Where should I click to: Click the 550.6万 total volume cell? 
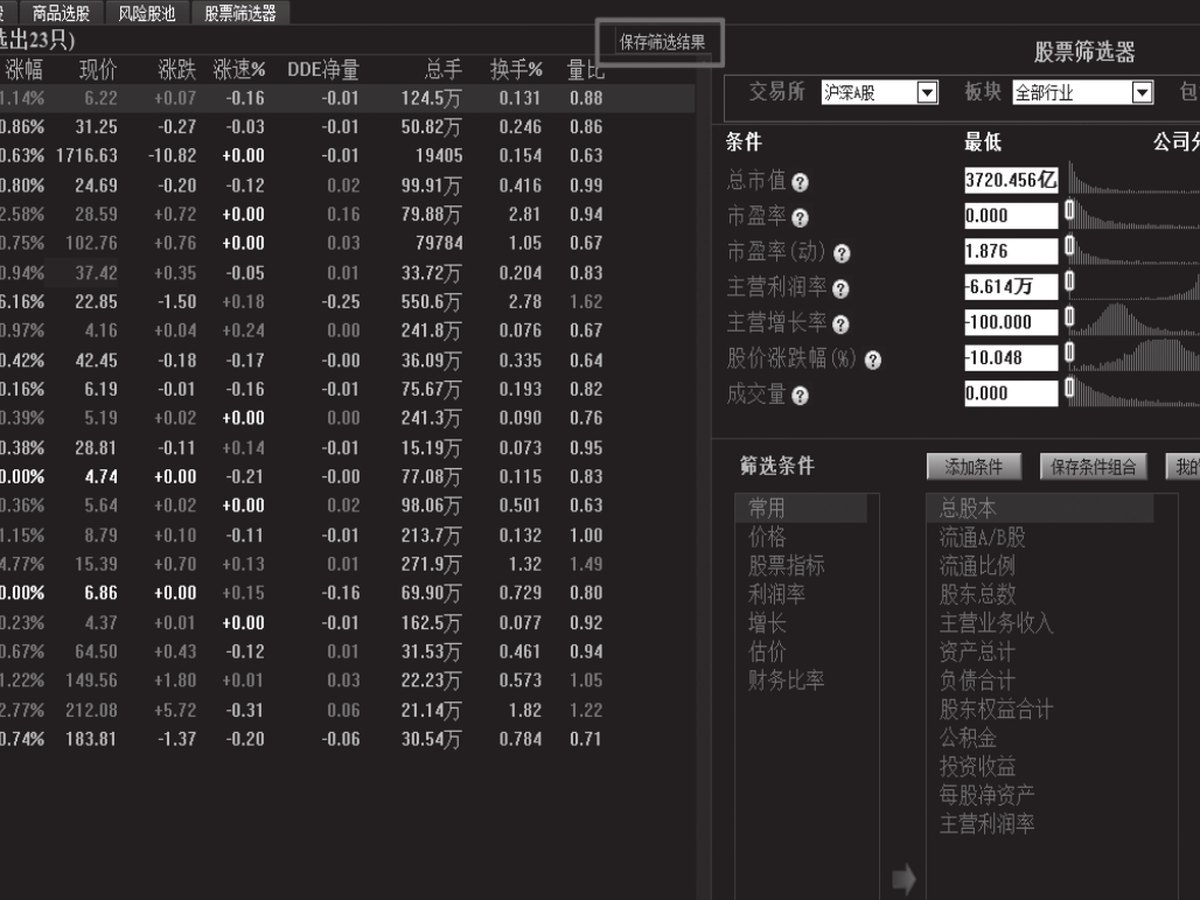(430, 302)
